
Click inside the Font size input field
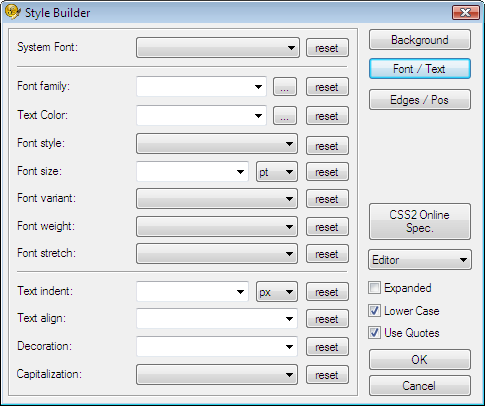[192, 172]
